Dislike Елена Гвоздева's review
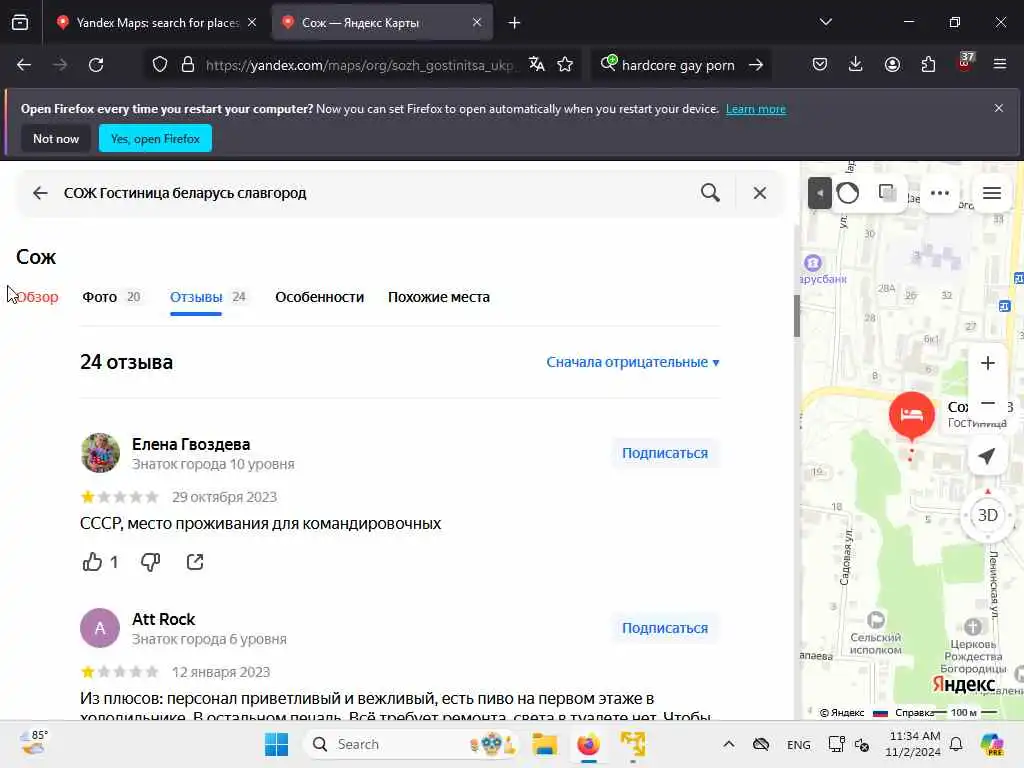1024x768 pixels. tap(150, 562)
